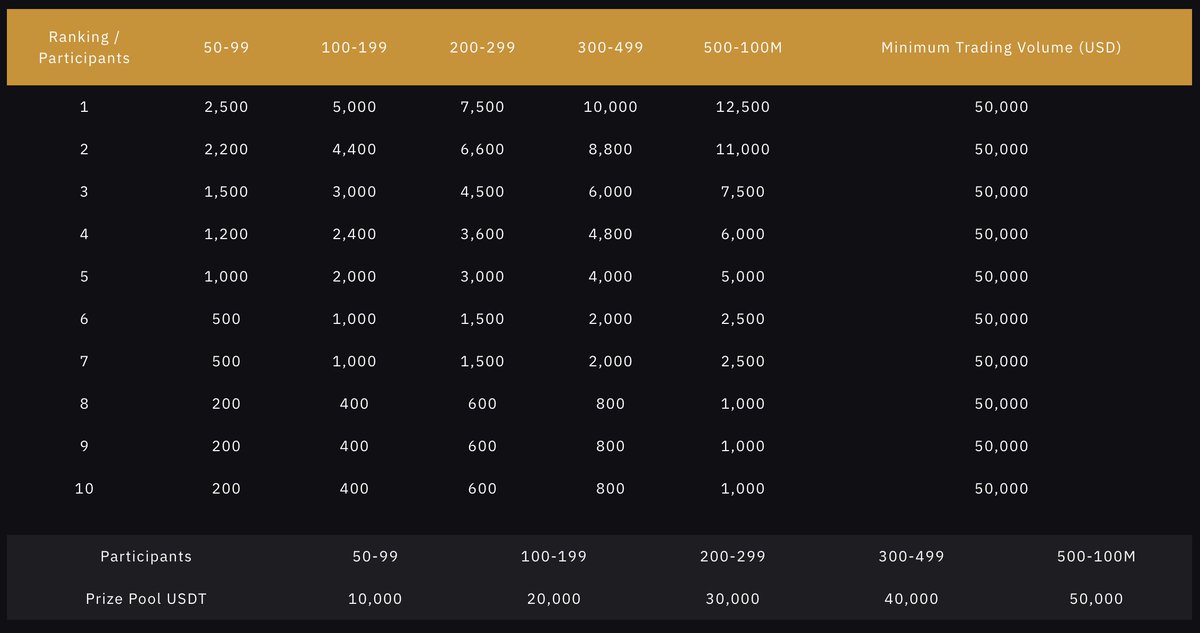
Task: Click the 200-299 gold column header
Action: click(482, 48)
